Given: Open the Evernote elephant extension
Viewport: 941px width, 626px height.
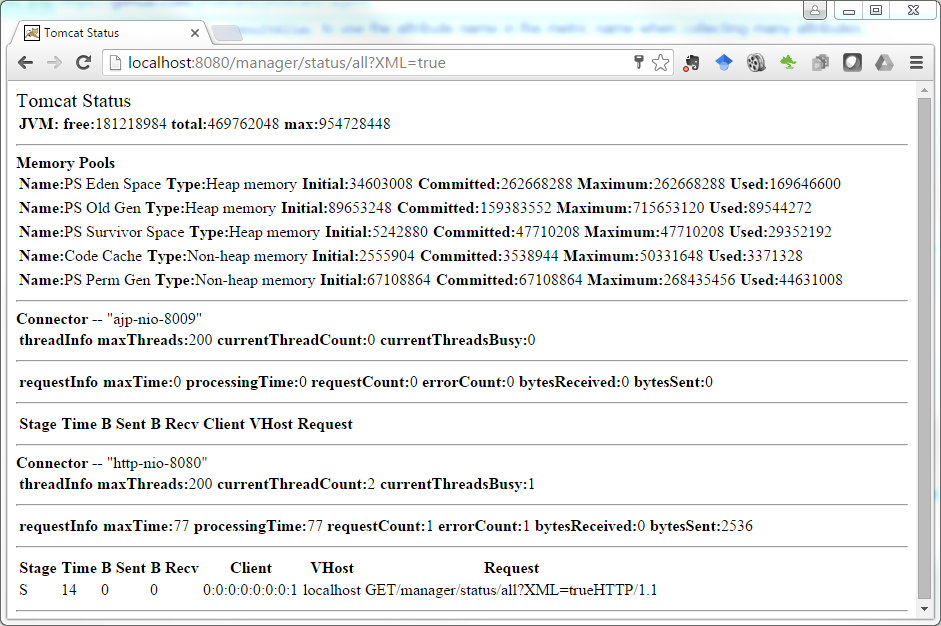Looking at the screenshot, I should (691, 62).
